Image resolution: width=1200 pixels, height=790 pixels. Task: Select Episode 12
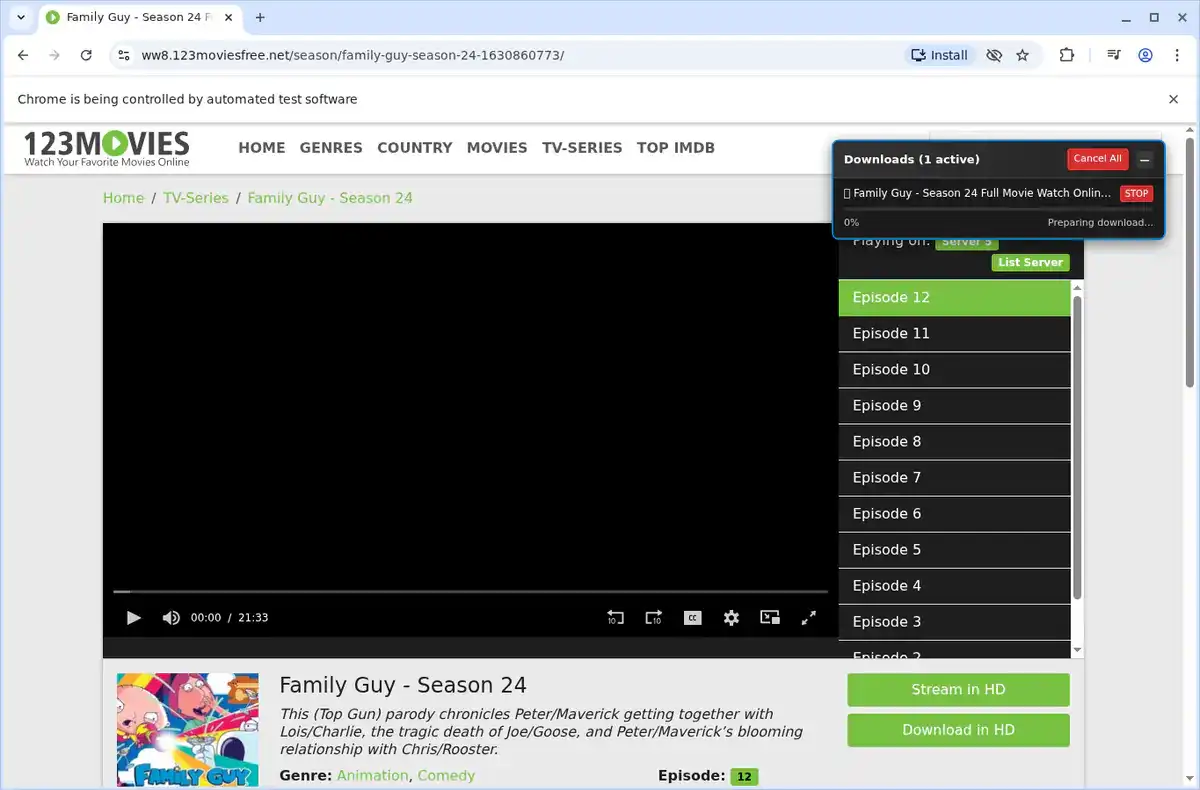point(954,298)
